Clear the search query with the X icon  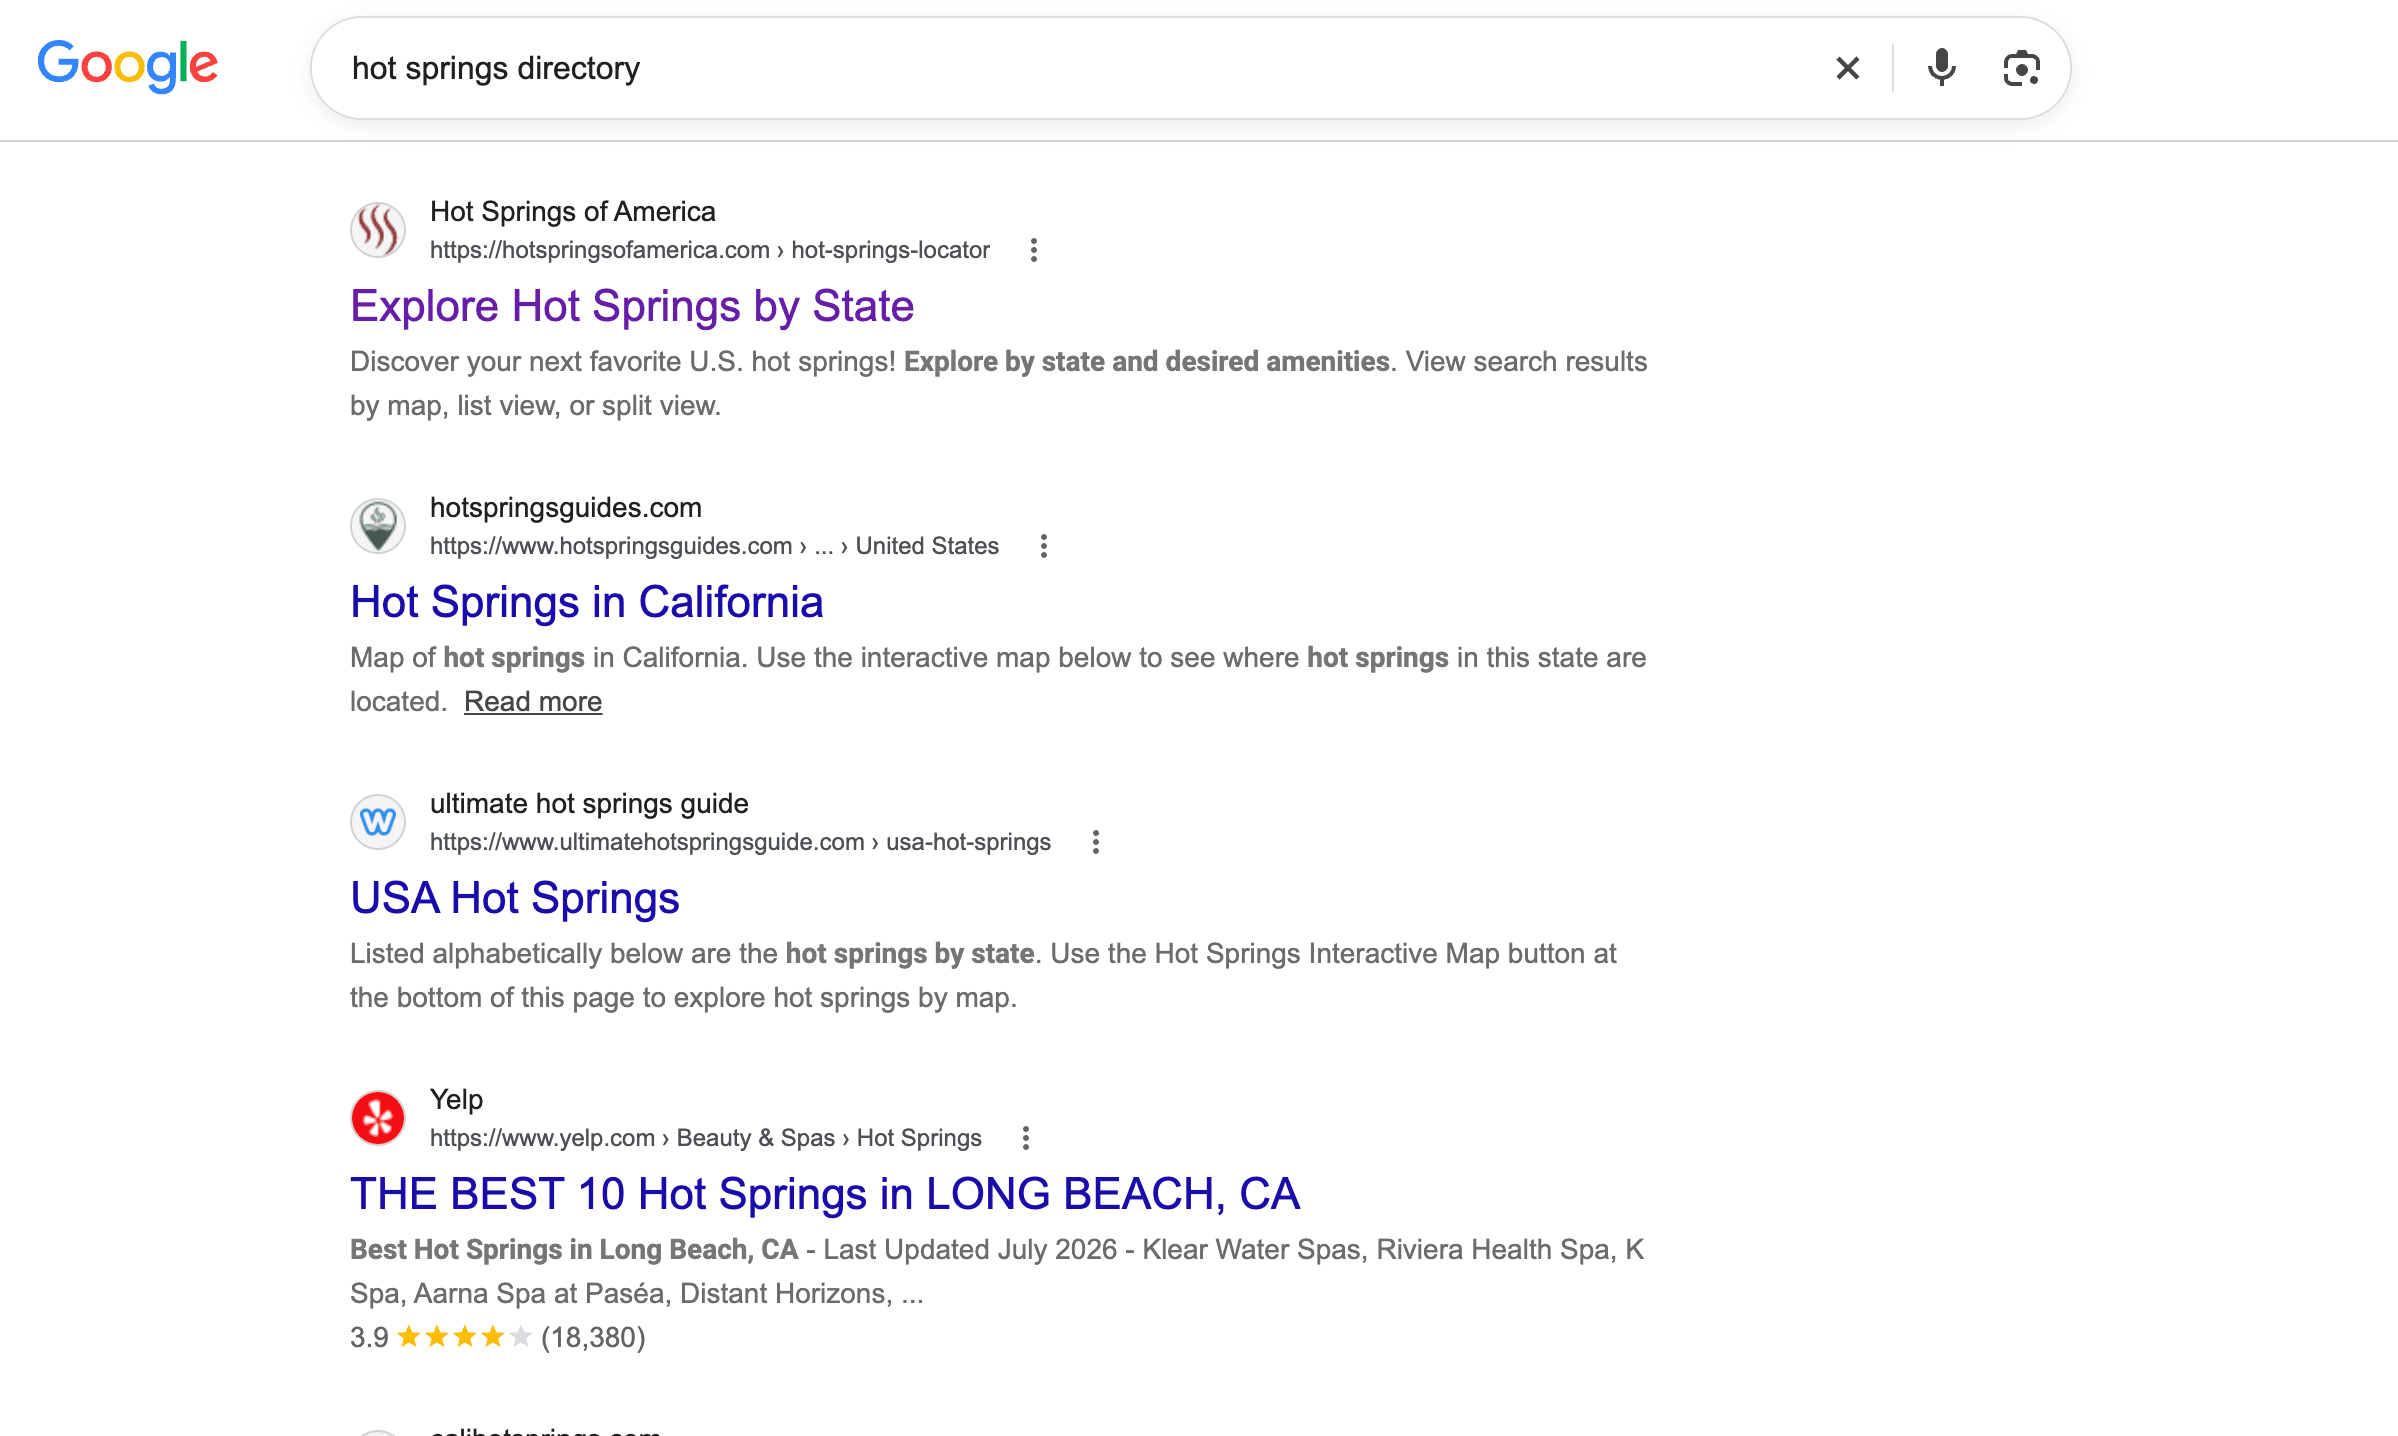tap(1848, 68)
